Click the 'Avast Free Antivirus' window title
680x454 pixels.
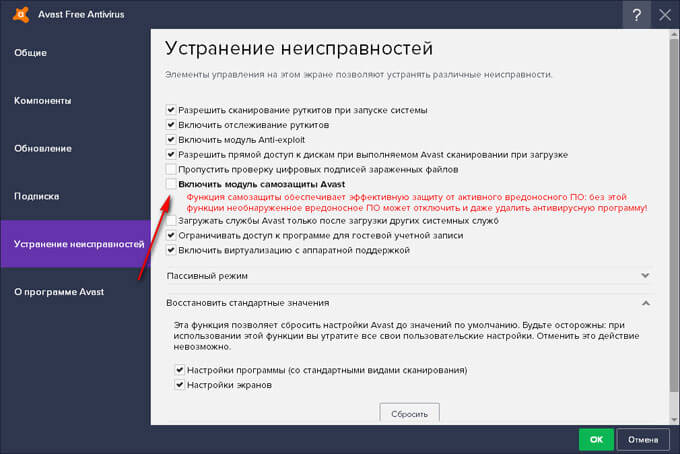[81, 14]
